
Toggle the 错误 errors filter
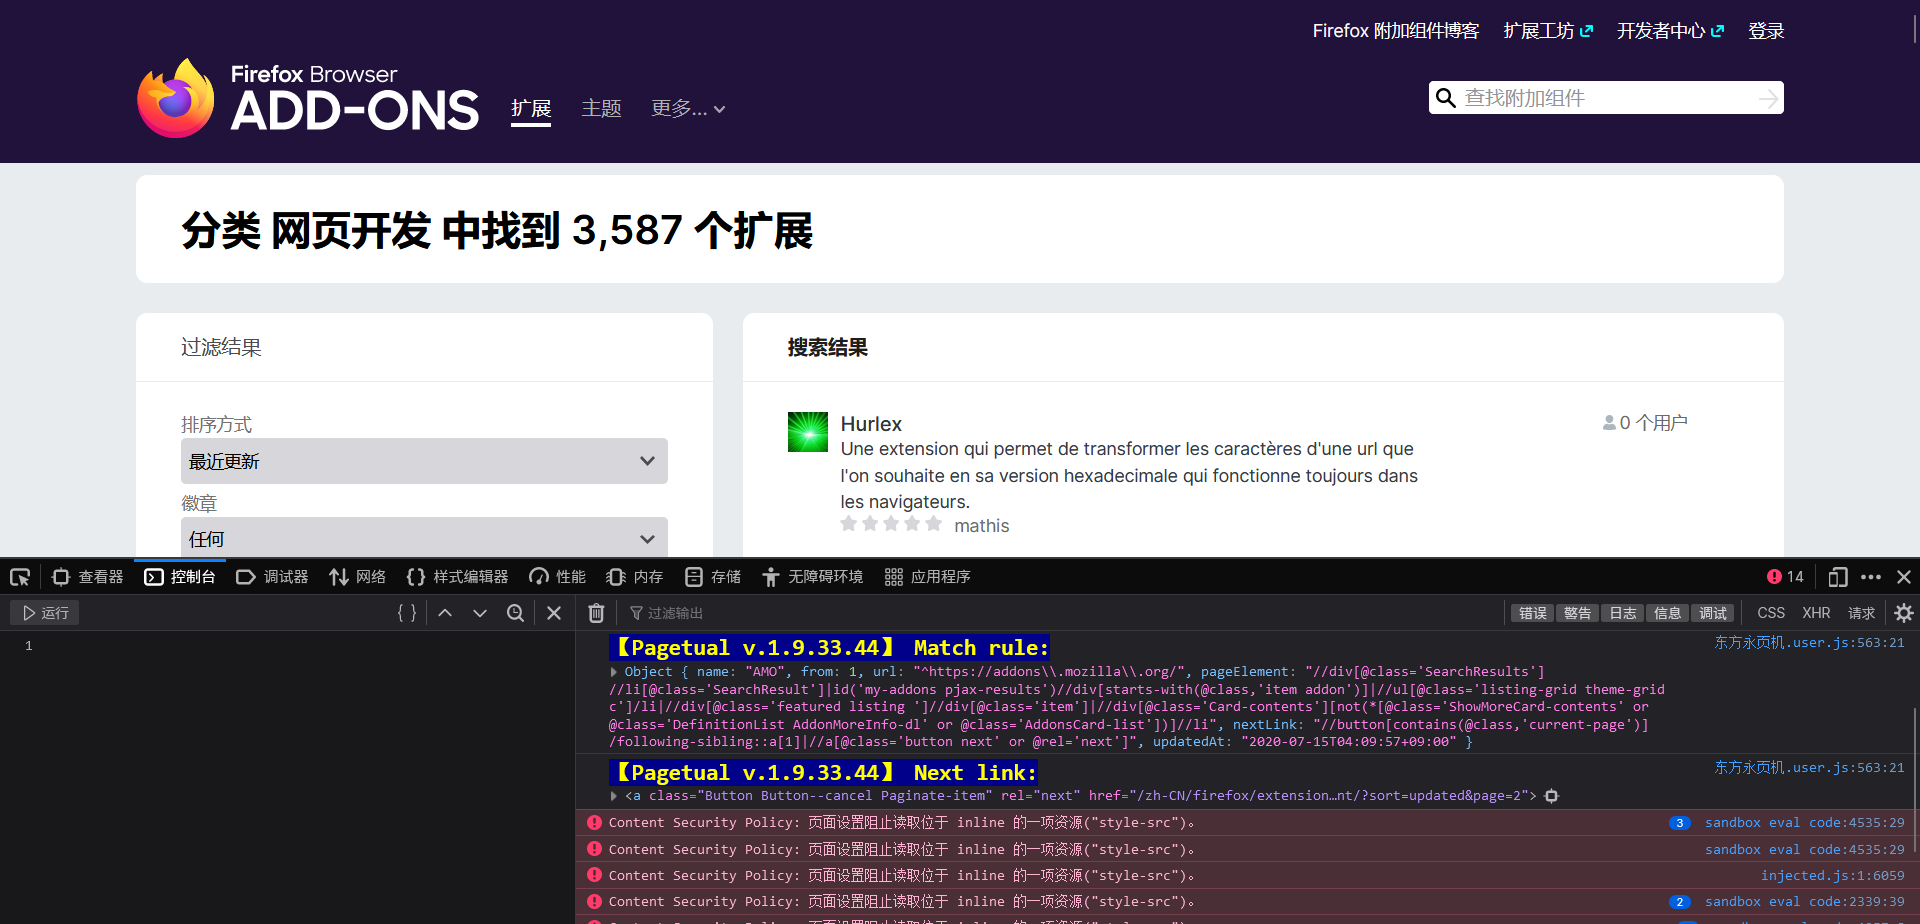click(x=1532, y=612)
